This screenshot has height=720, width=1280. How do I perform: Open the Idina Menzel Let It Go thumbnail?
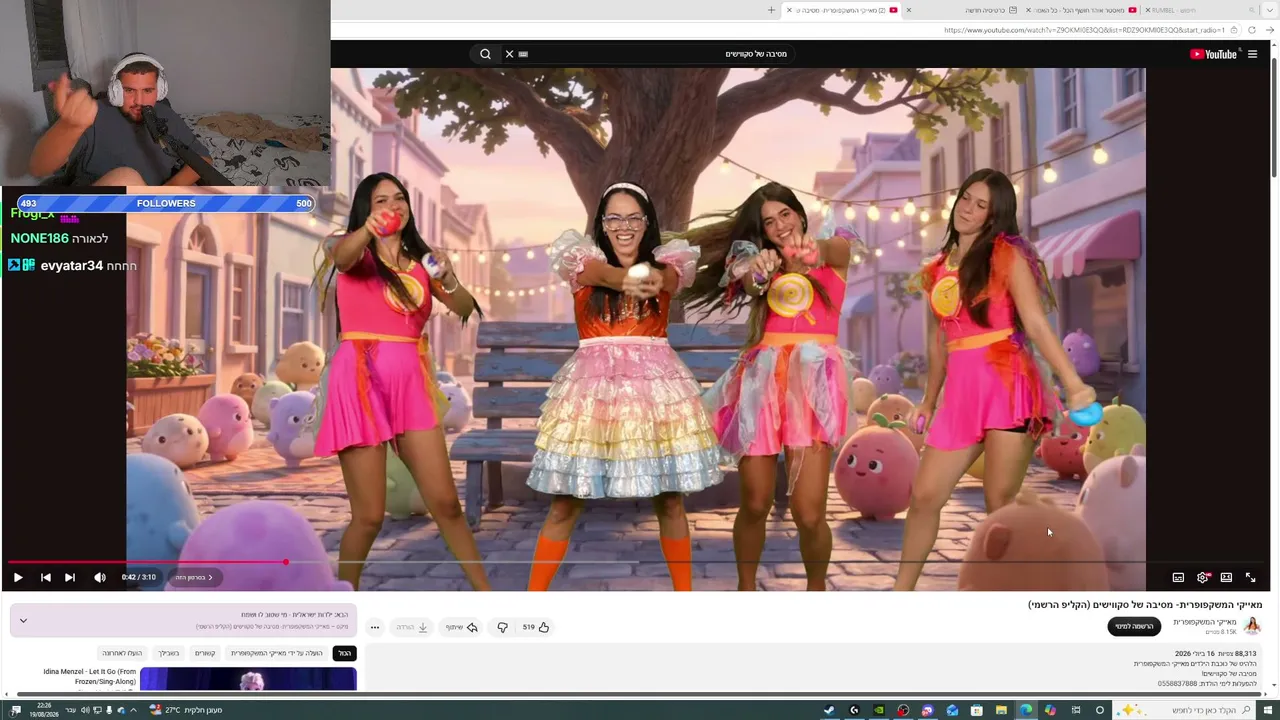tap(248, 680)
